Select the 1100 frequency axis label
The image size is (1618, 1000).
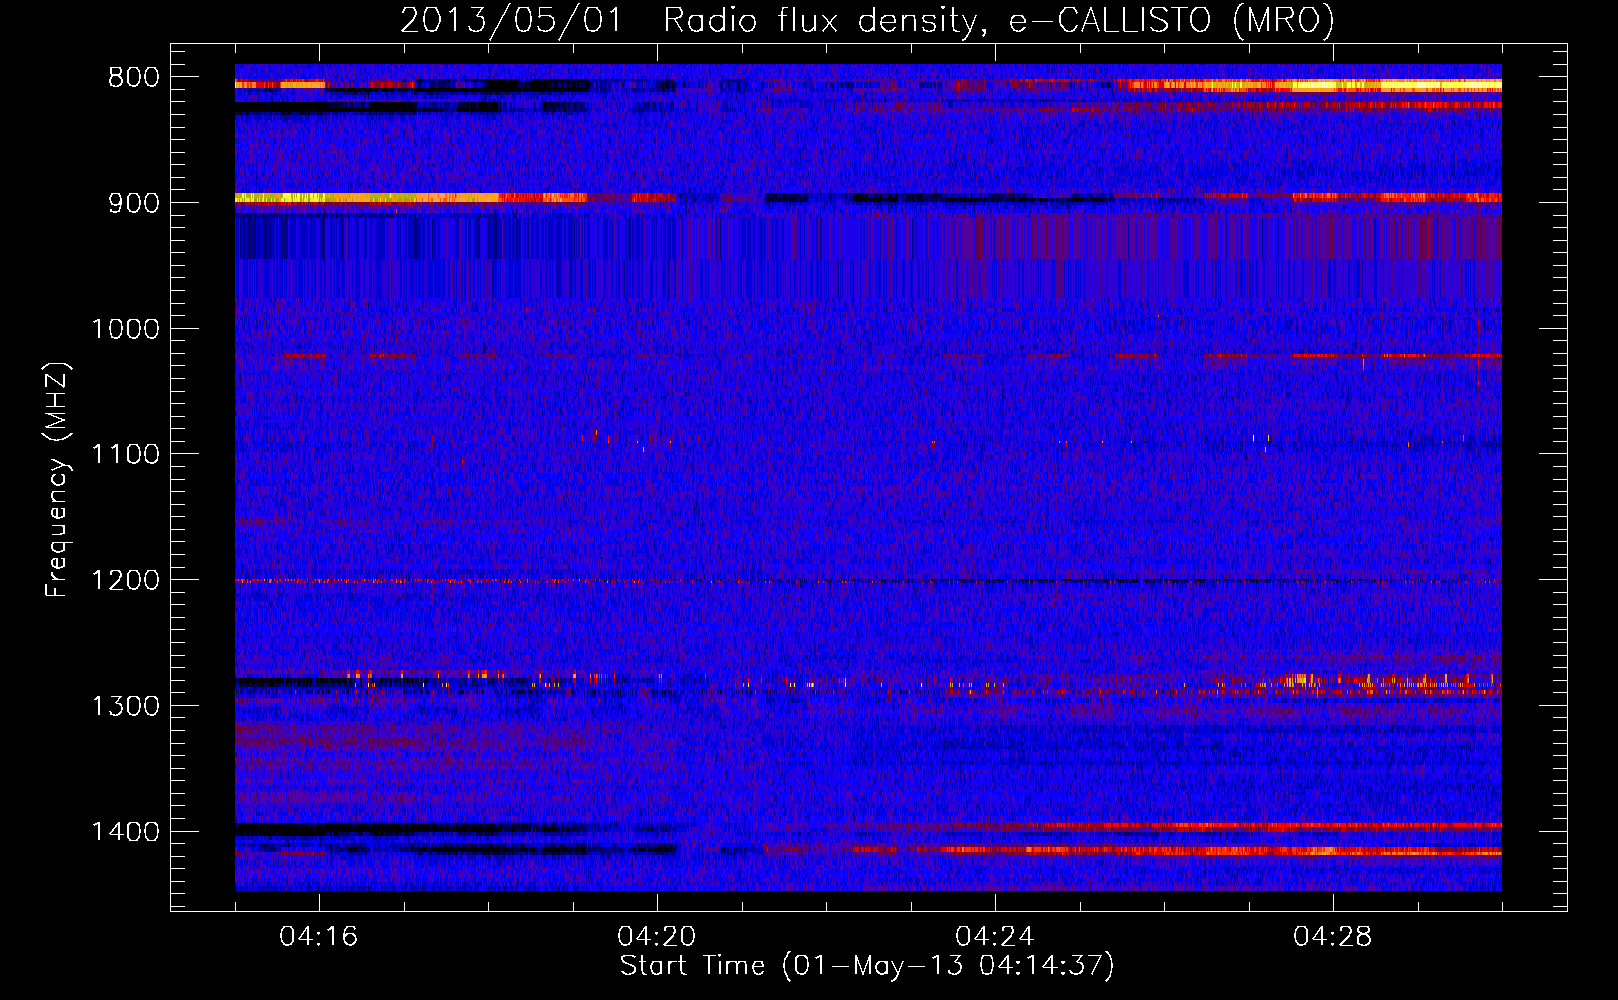125,455
